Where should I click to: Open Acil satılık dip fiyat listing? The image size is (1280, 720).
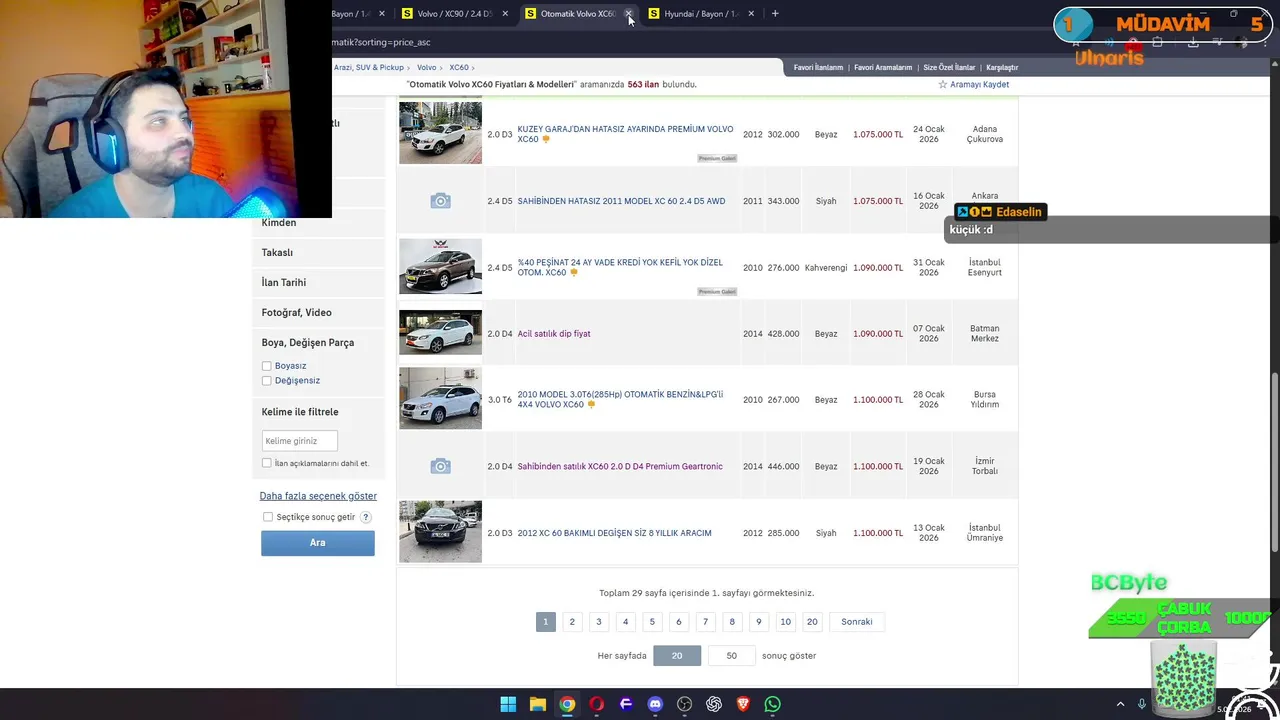coord(554,334)
